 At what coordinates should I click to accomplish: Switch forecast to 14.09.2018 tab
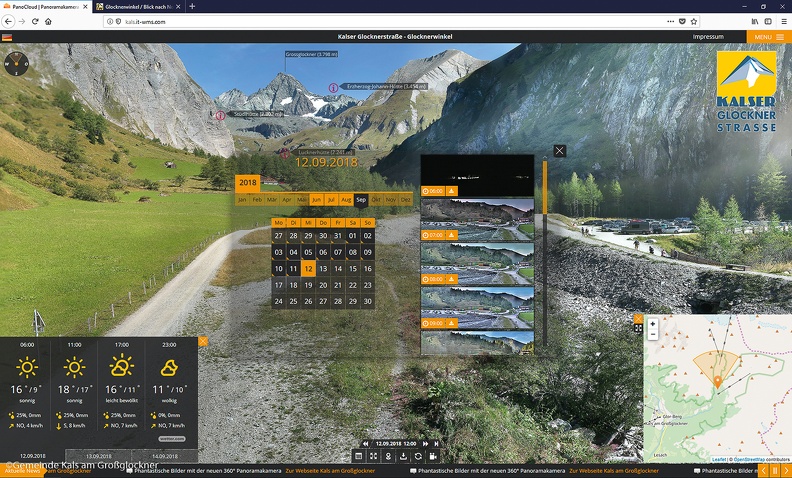(165, 456)
